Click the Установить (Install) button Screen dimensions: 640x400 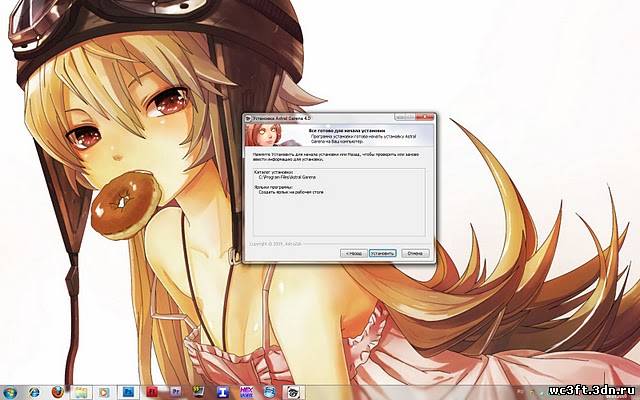(x=383, y=254)
